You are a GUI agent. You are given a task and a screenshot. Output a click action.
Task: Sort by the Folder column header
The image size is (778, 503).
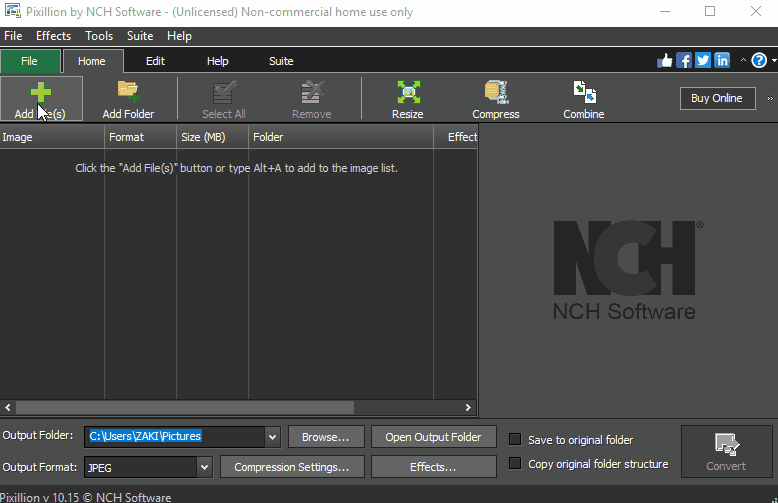click(341, 137)
